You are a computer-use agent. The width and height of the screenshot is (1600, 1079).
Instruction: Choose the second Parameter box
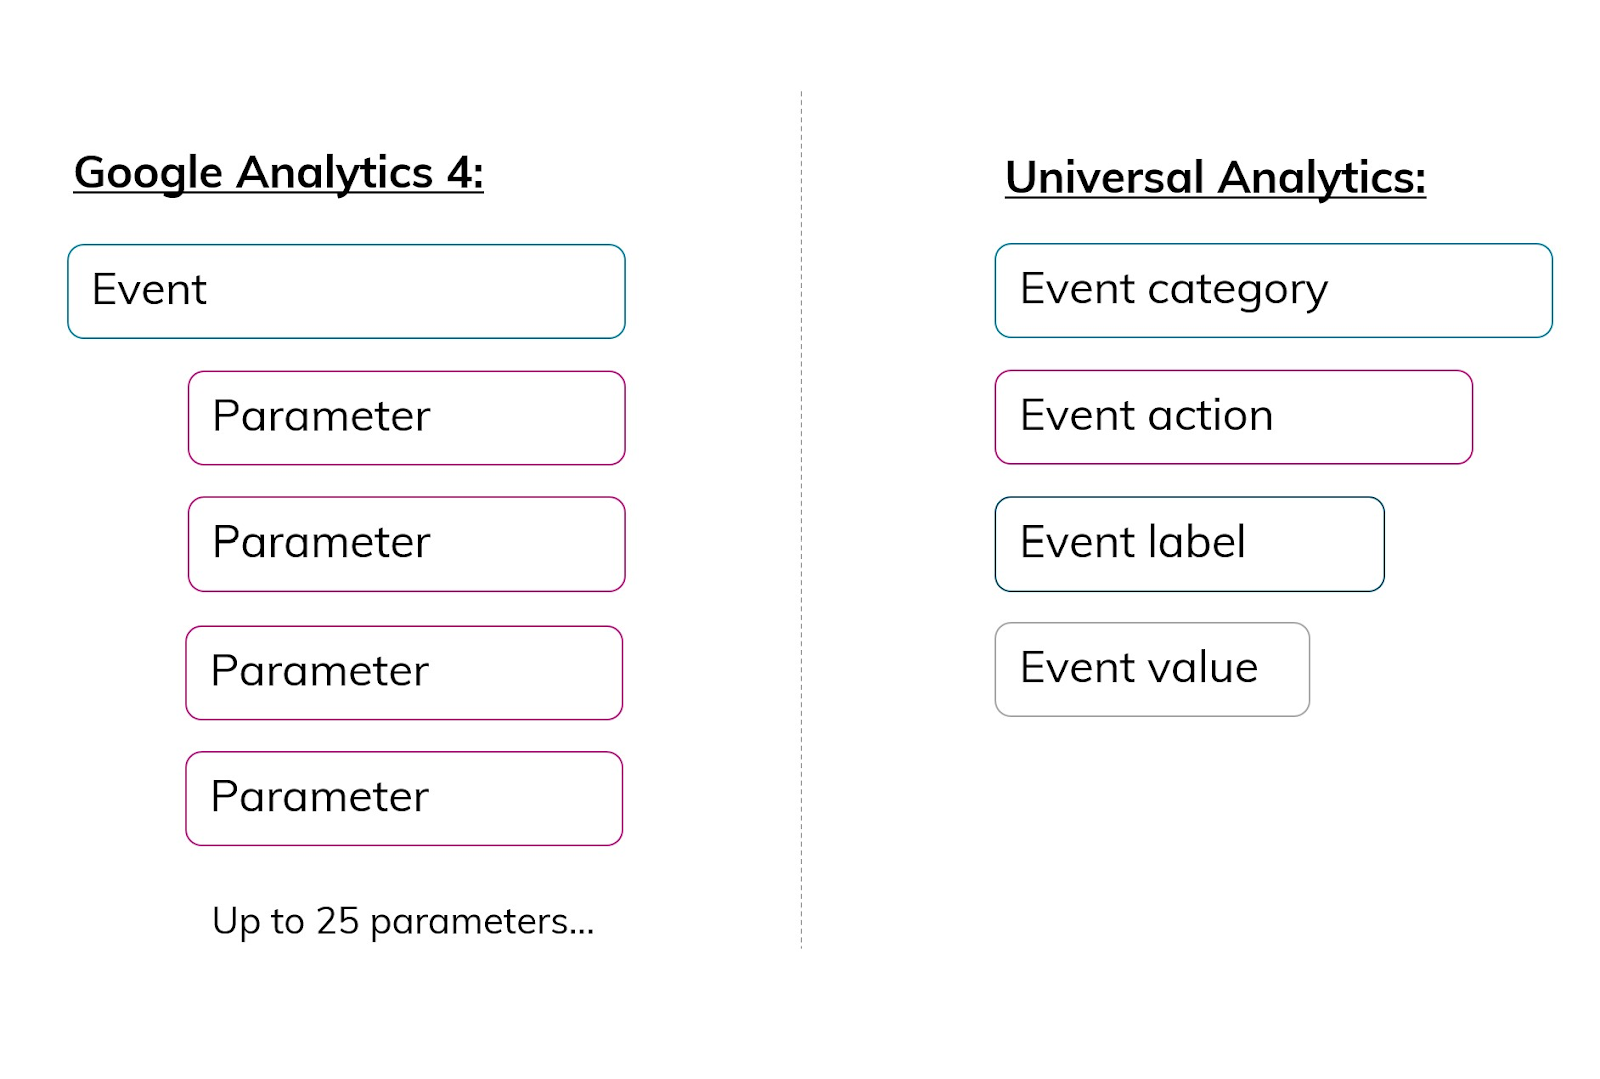pyautogui.click(x=406, y=544)
